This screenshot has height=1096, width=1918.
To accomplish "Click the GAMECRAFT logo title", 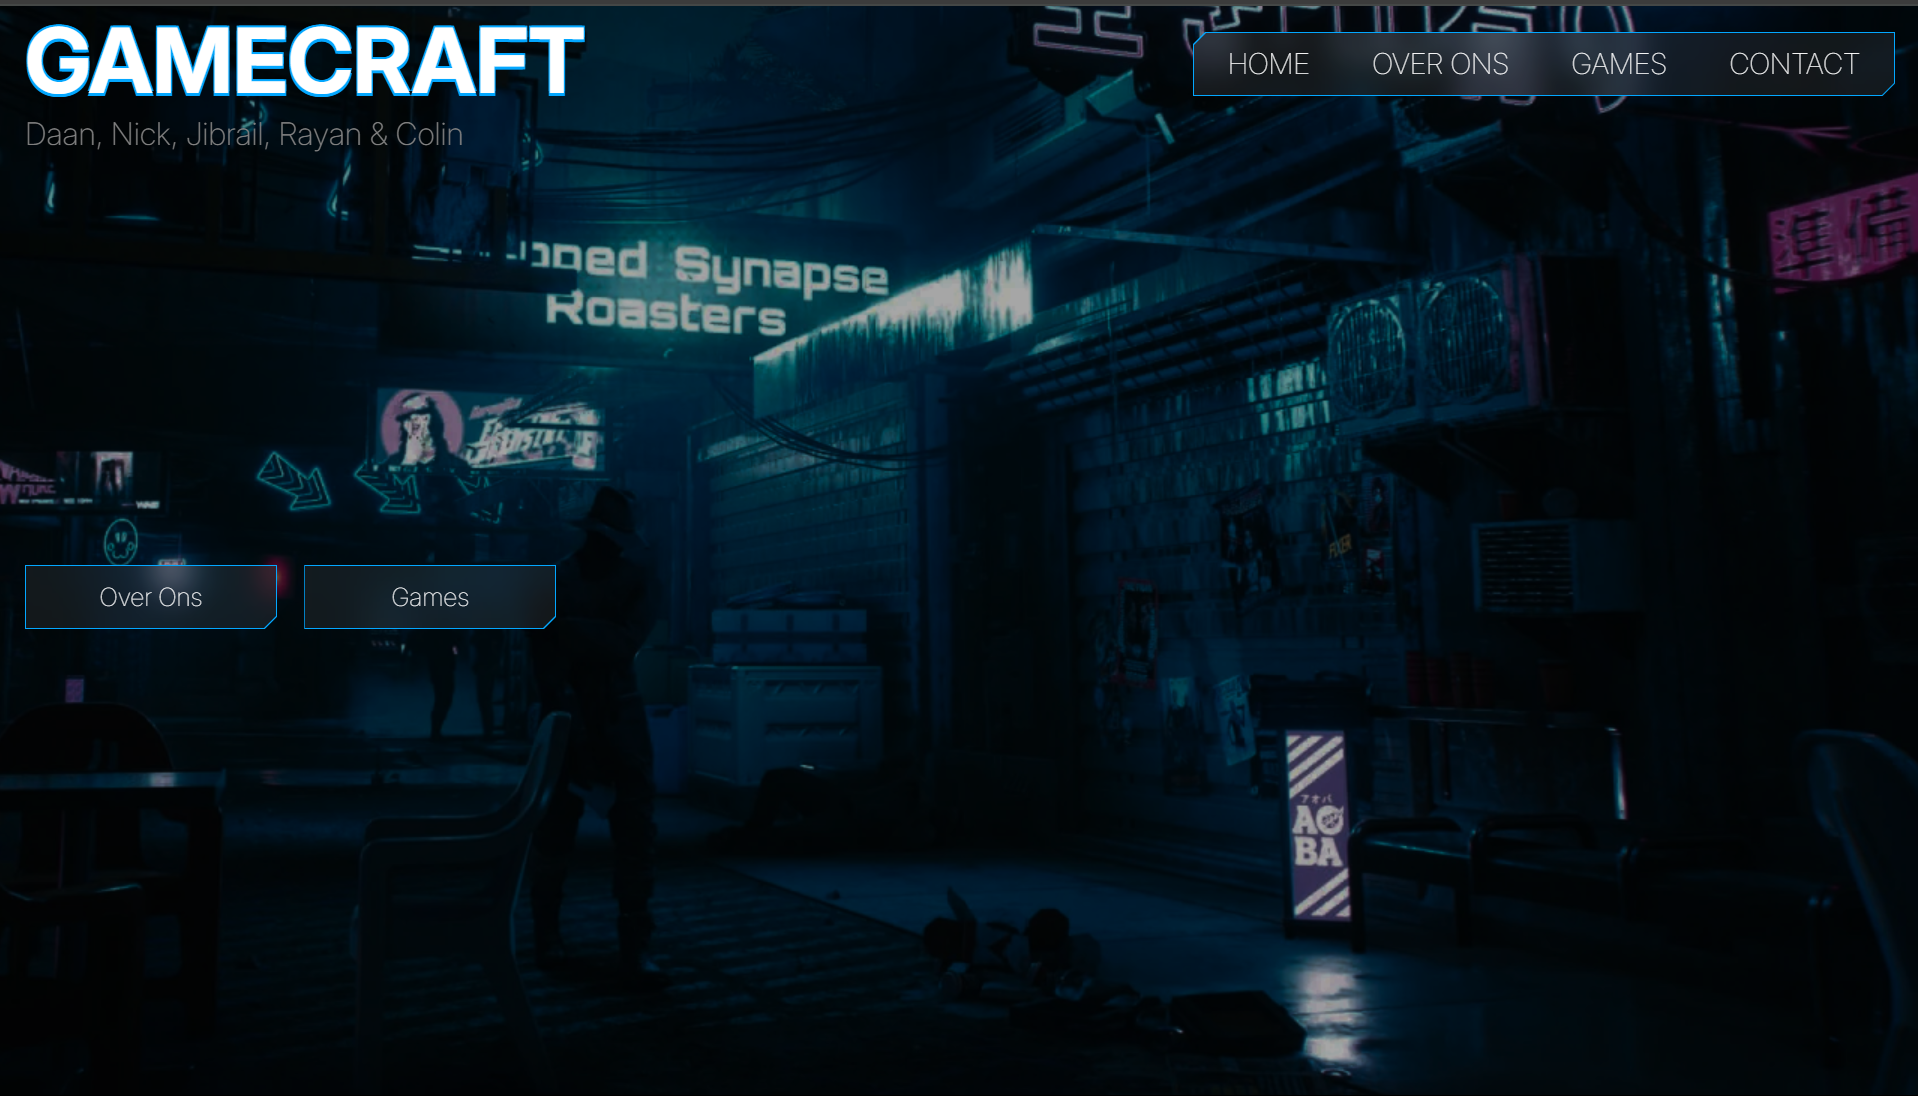I will [305, 62].
